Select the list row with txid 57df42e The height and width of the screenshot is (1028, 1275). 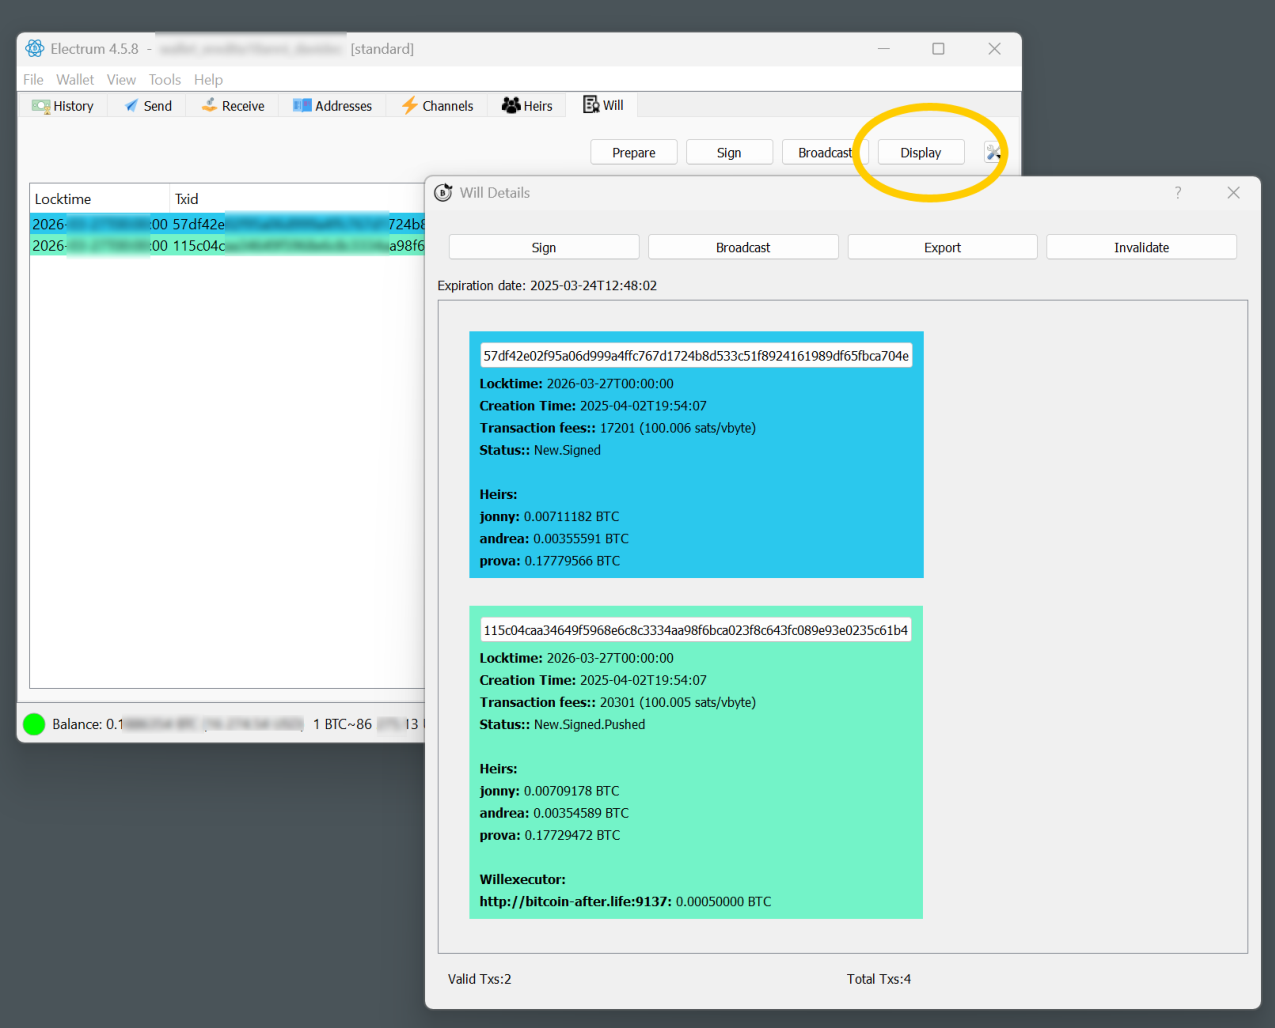point(227,224)
